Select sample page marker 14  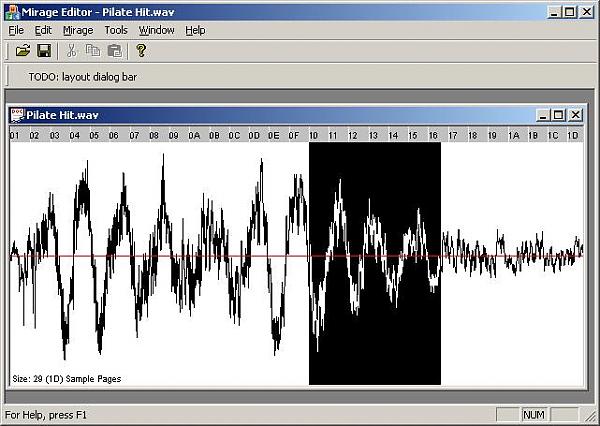(x=393, y=135)
